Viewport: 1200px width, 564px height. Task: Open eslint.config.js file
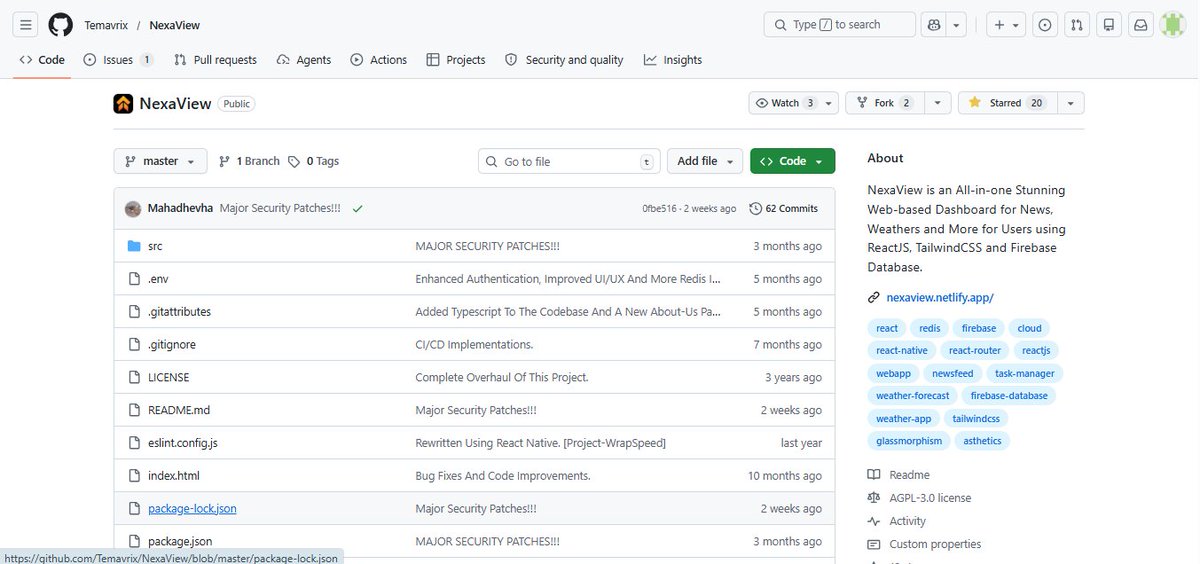(x=183, y=443)
